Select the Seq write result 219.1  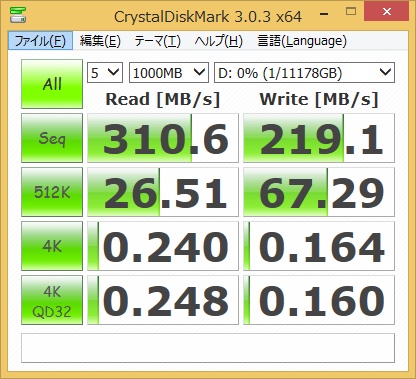(x=319, y=138)
